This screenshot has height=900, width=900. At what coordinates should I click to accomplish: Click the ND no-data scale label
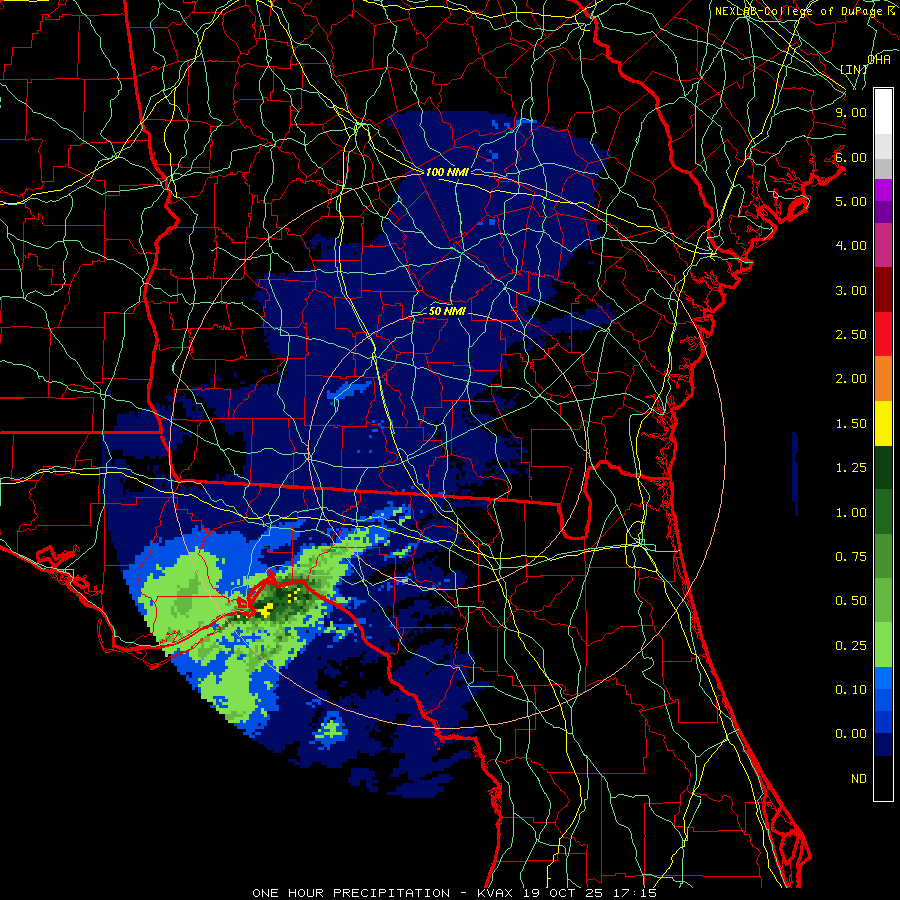(x=859, y=779)
